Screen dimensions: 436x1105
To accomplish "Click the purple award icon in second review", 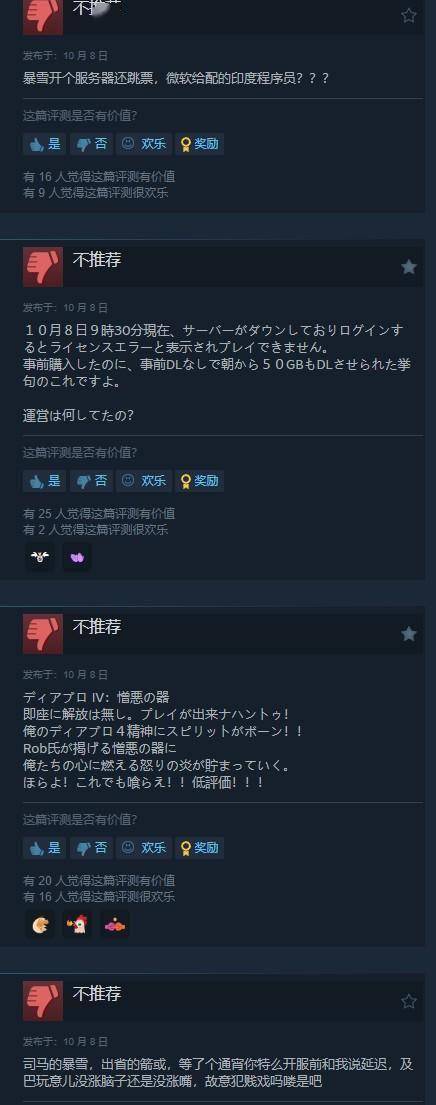I will 77,557.
